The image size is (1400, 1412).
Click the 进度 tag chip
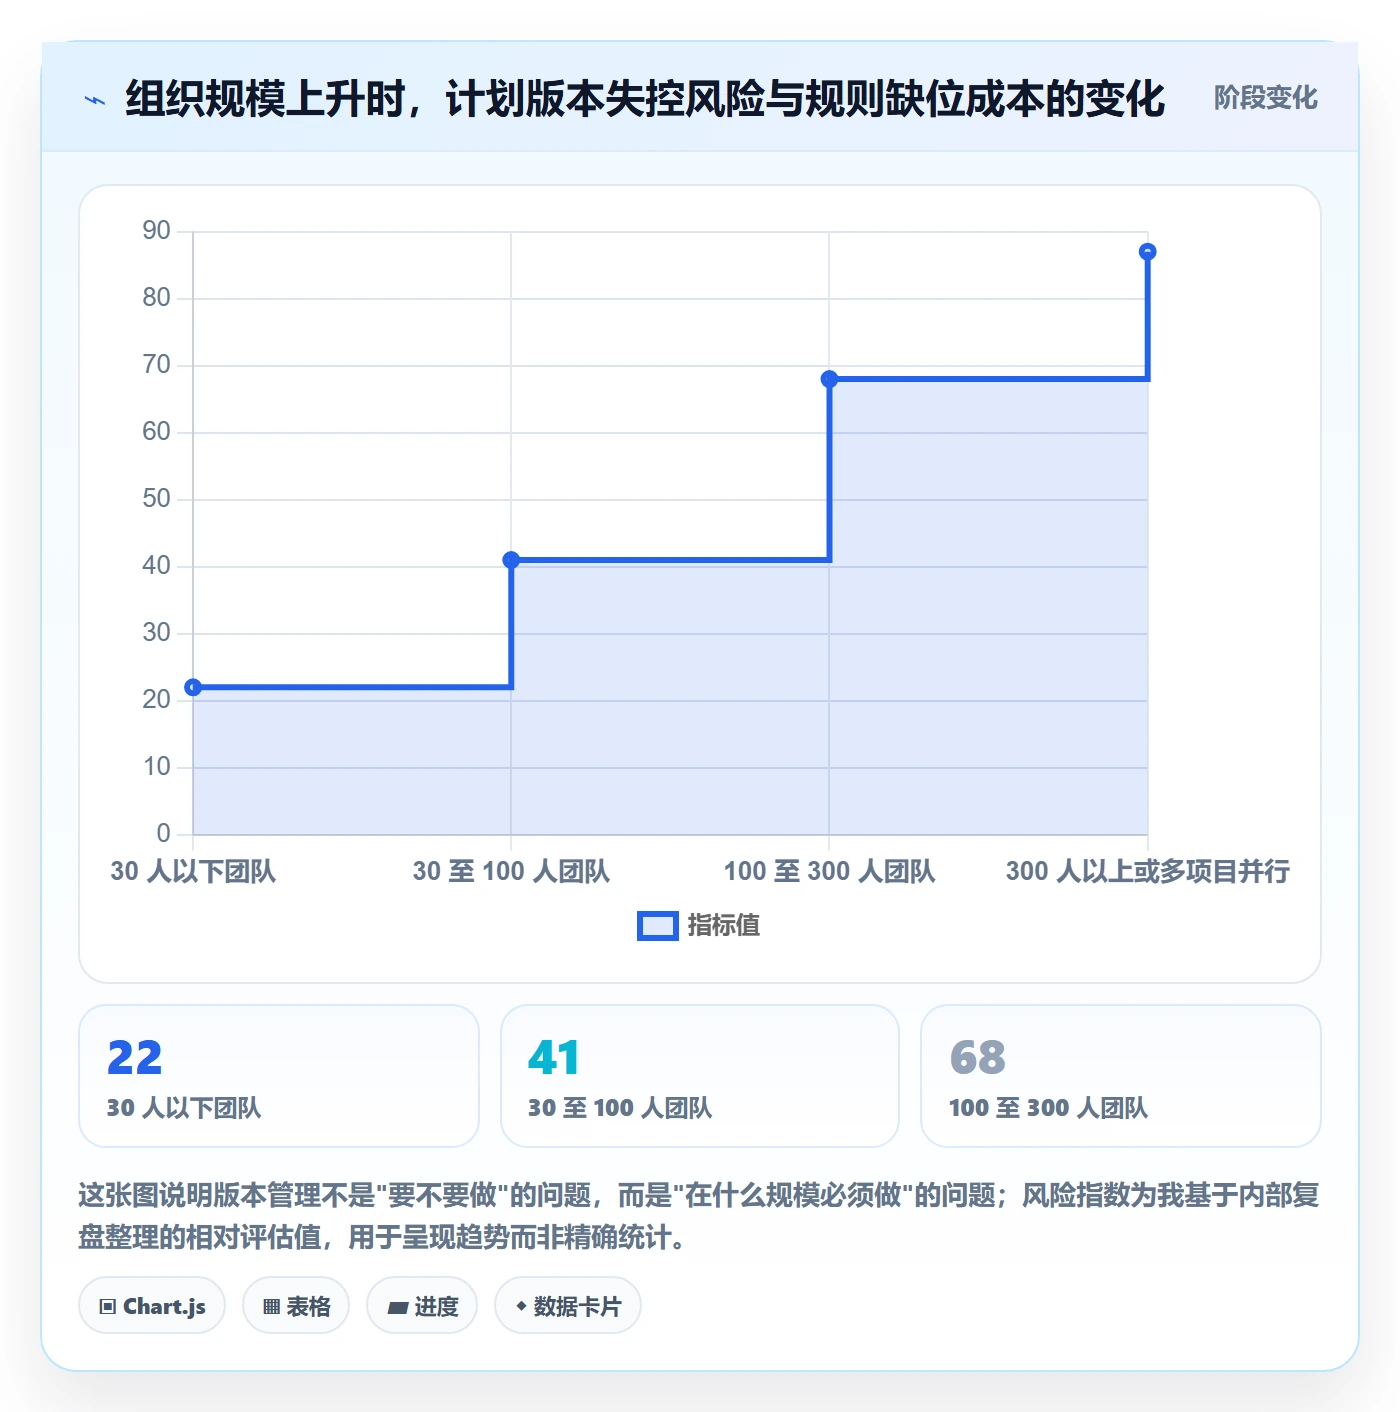pos(422,1305)
